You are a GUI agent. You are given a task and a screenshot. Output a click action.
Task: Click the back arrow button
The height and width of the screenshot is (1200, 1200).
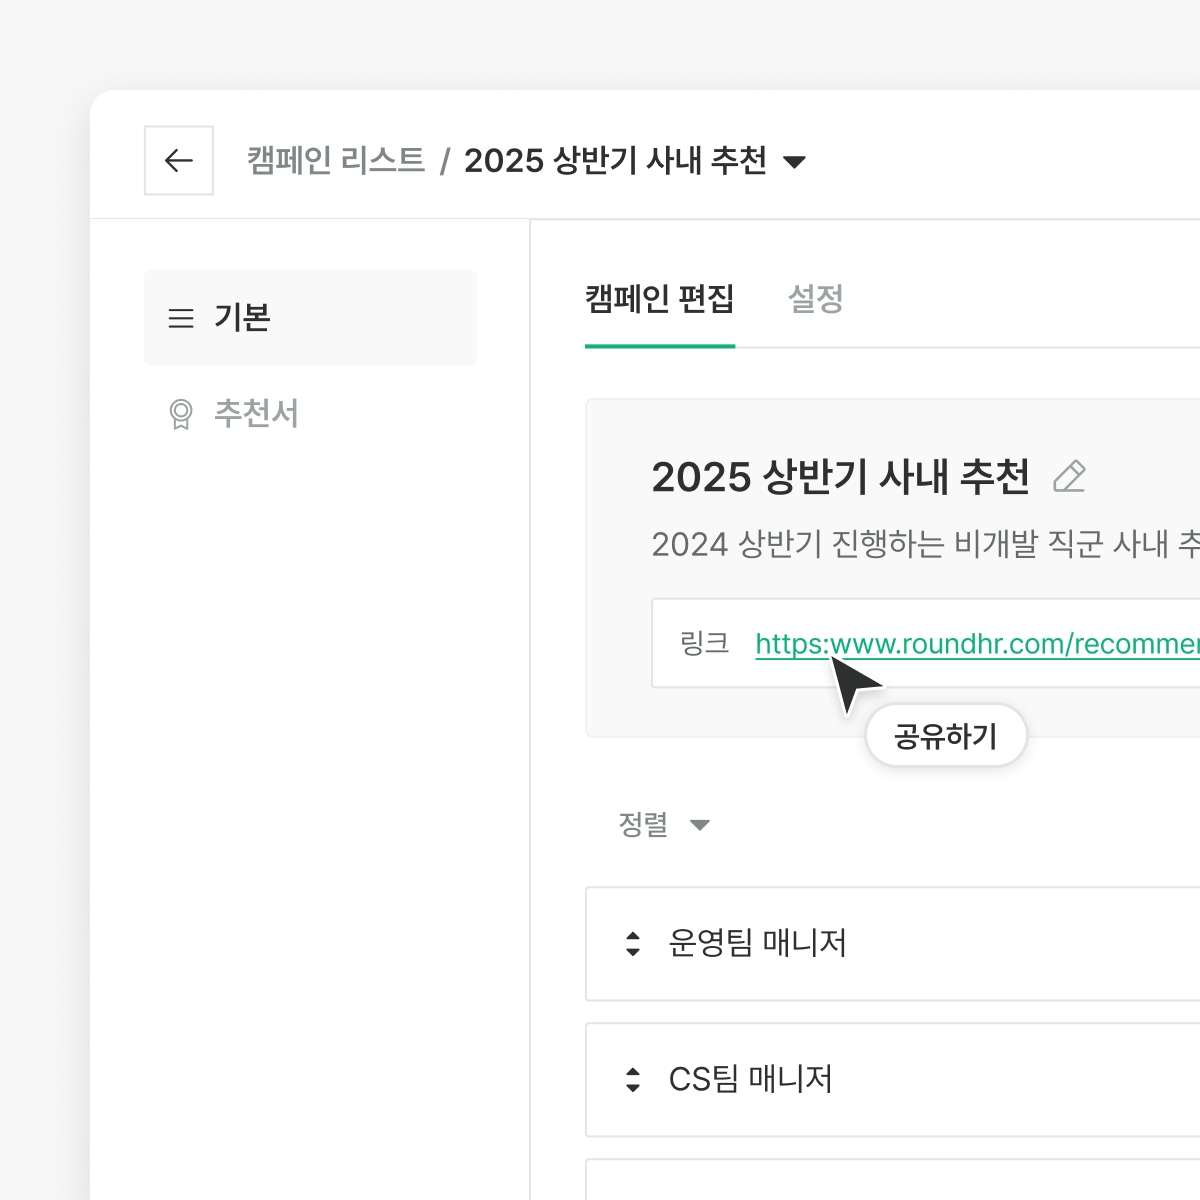(179, 160)
